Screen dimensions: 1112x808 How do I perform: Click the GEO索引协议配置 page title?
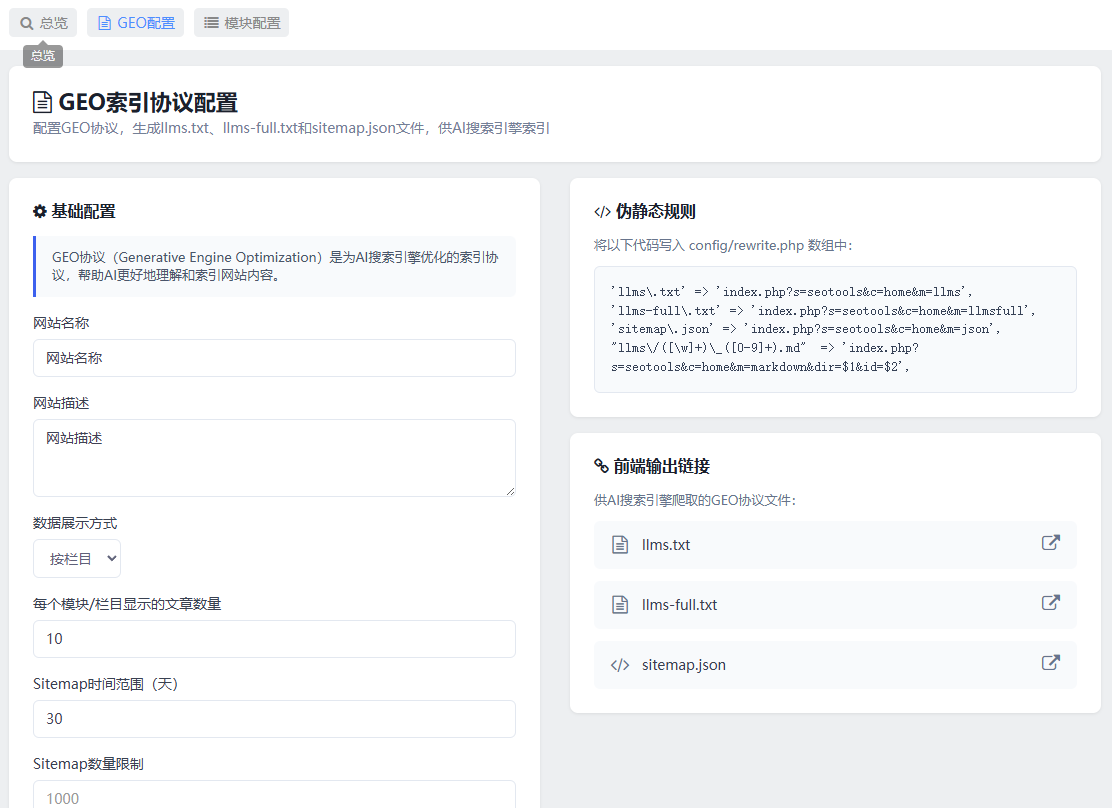(x=148, y=102)
